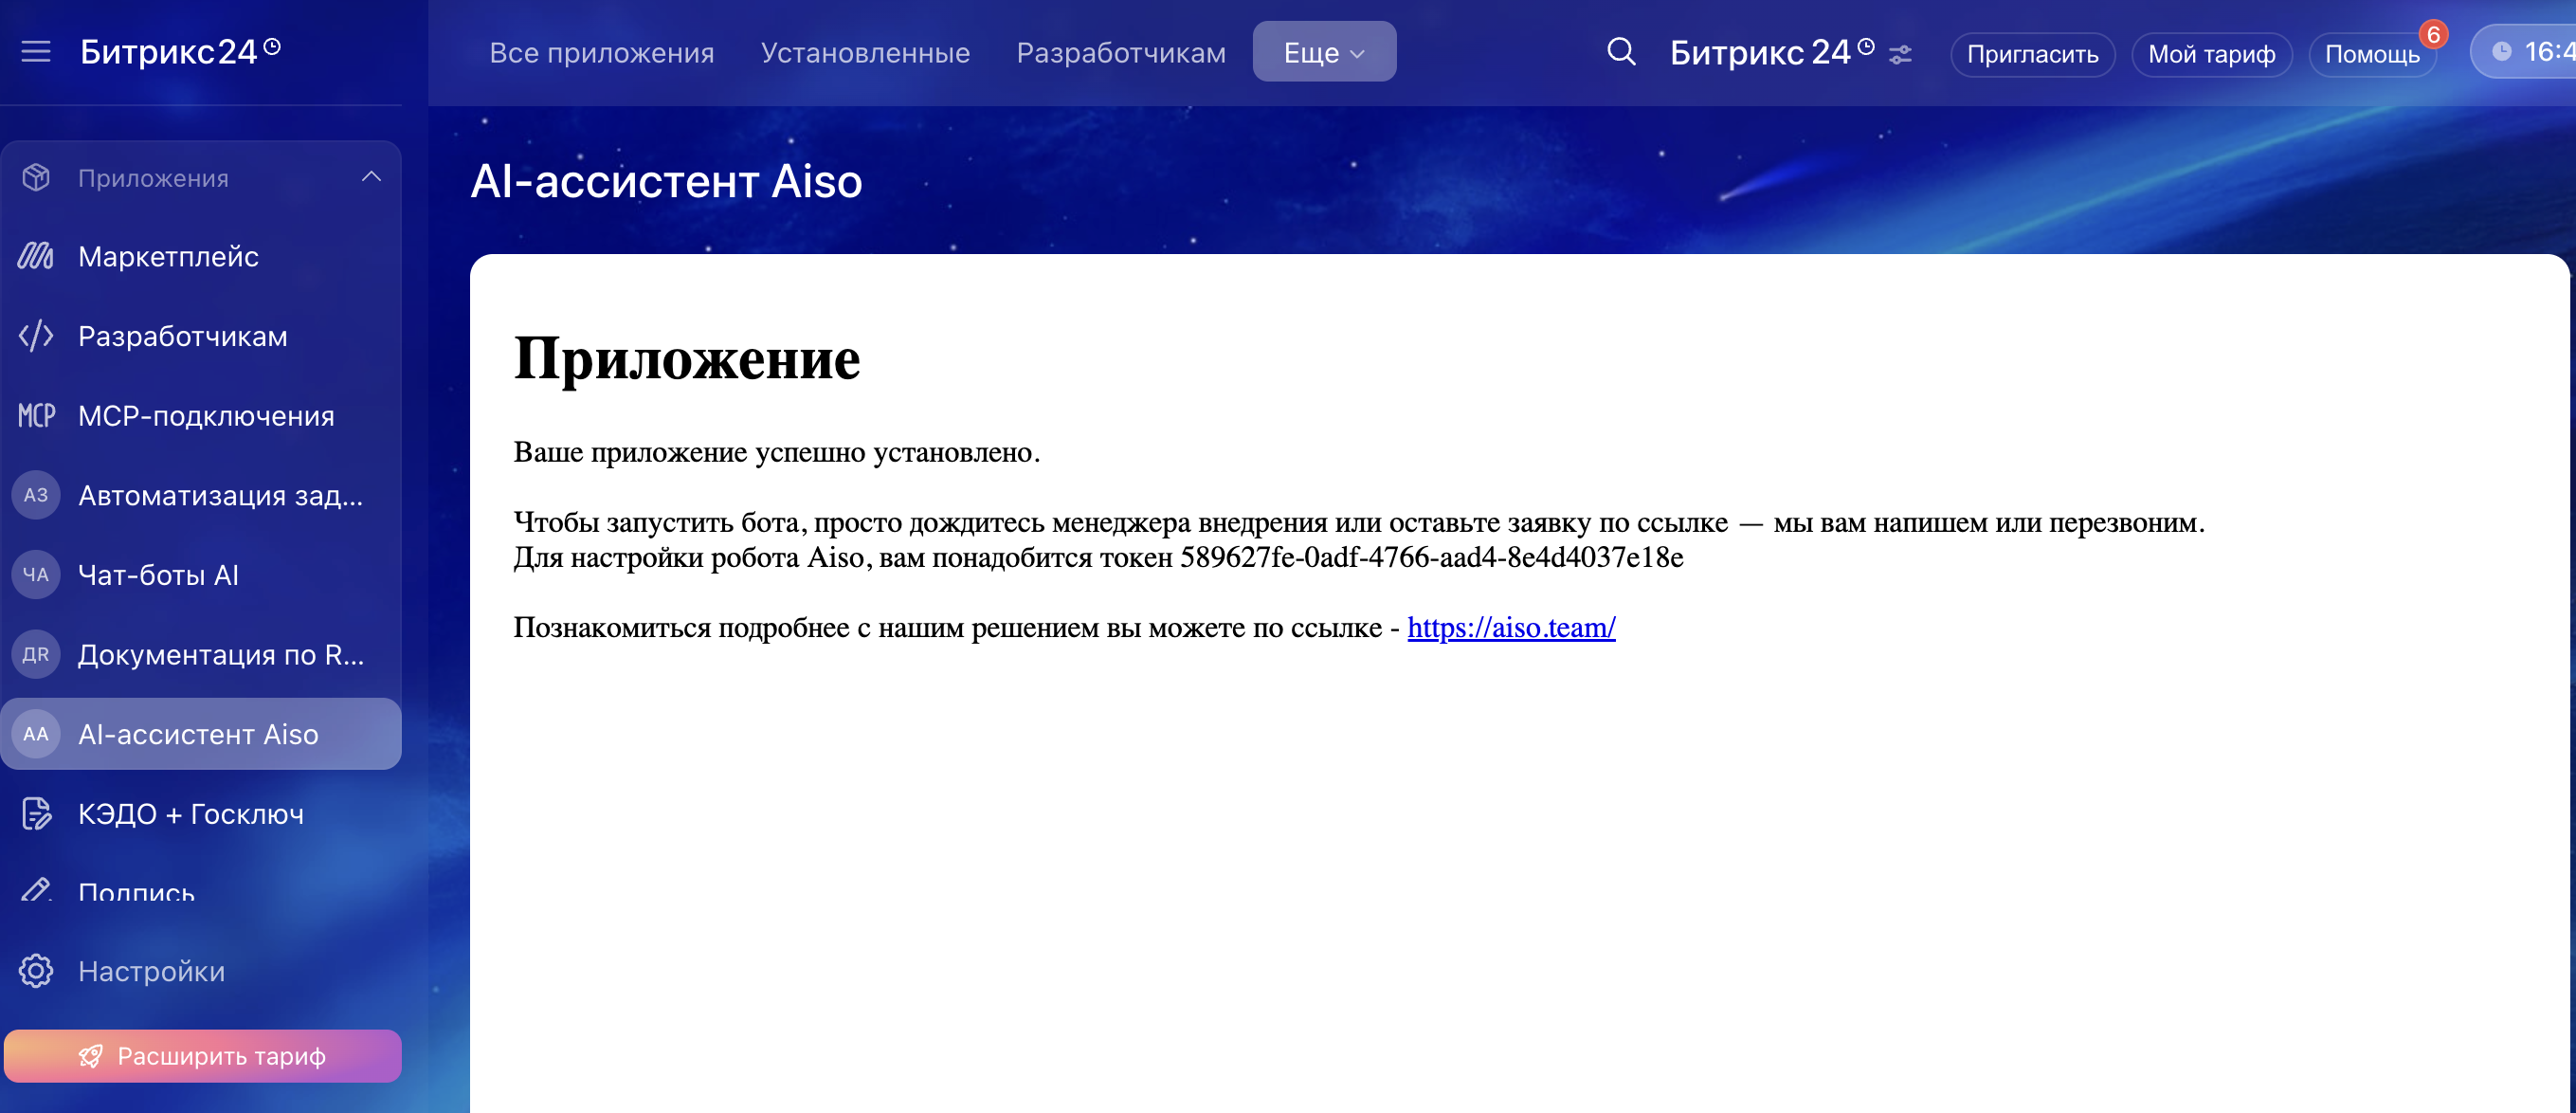Screen dimensions: 2576x1113
Task: Click the Пригласить button
Action: click(2031, 54)
